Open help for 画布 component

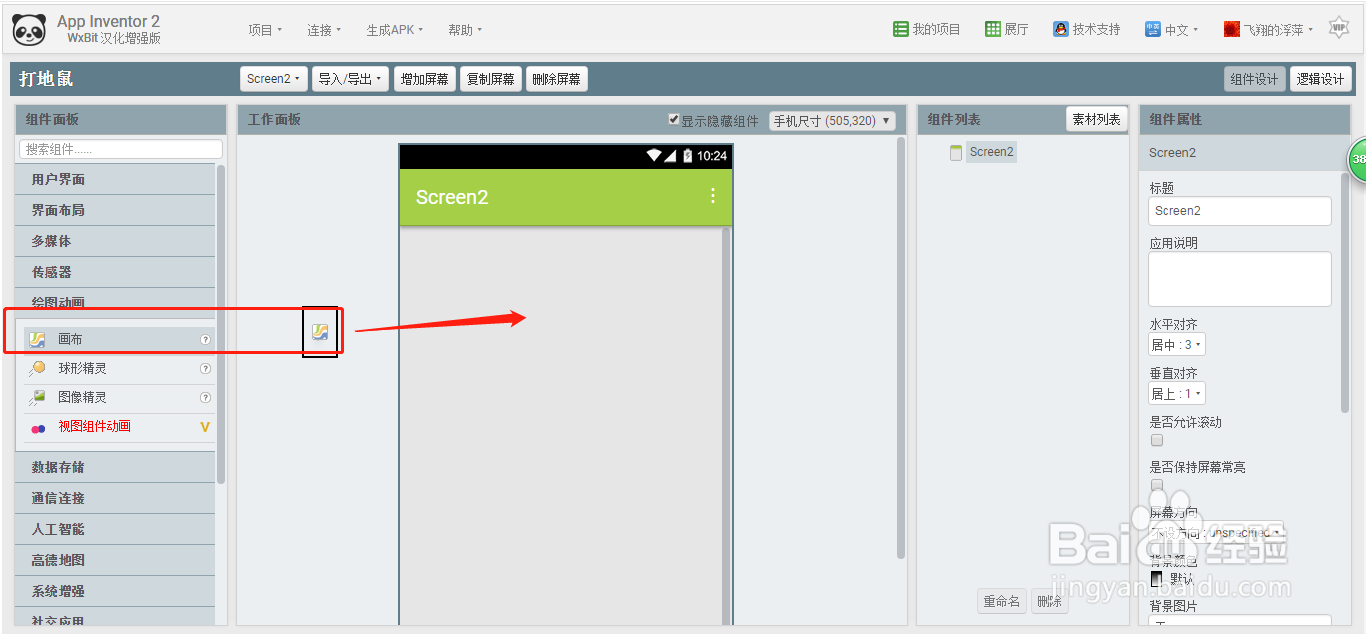click(x=205, y=340)
